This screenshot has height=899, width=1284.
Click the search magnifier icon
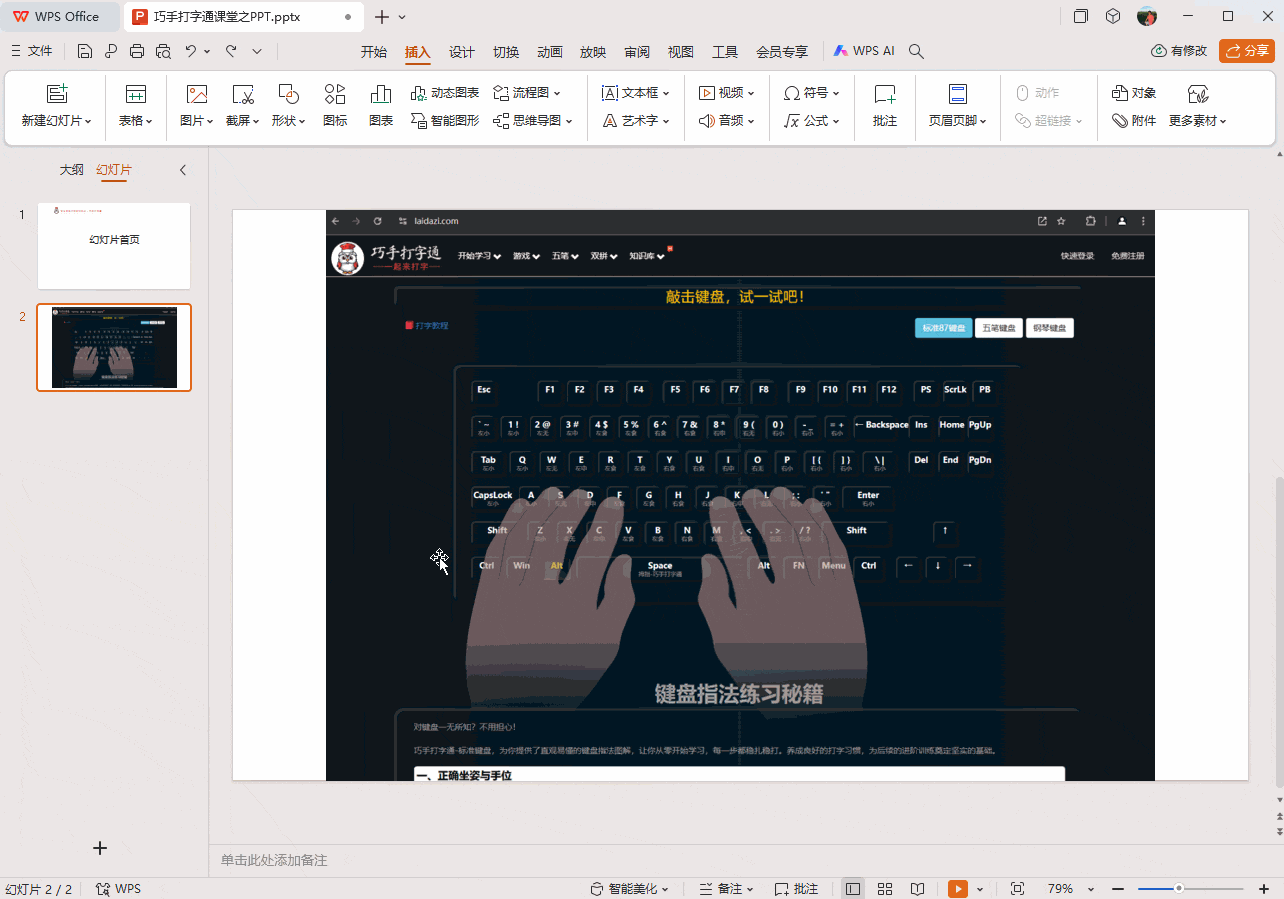pyautogui.click(x=916, y=51)
